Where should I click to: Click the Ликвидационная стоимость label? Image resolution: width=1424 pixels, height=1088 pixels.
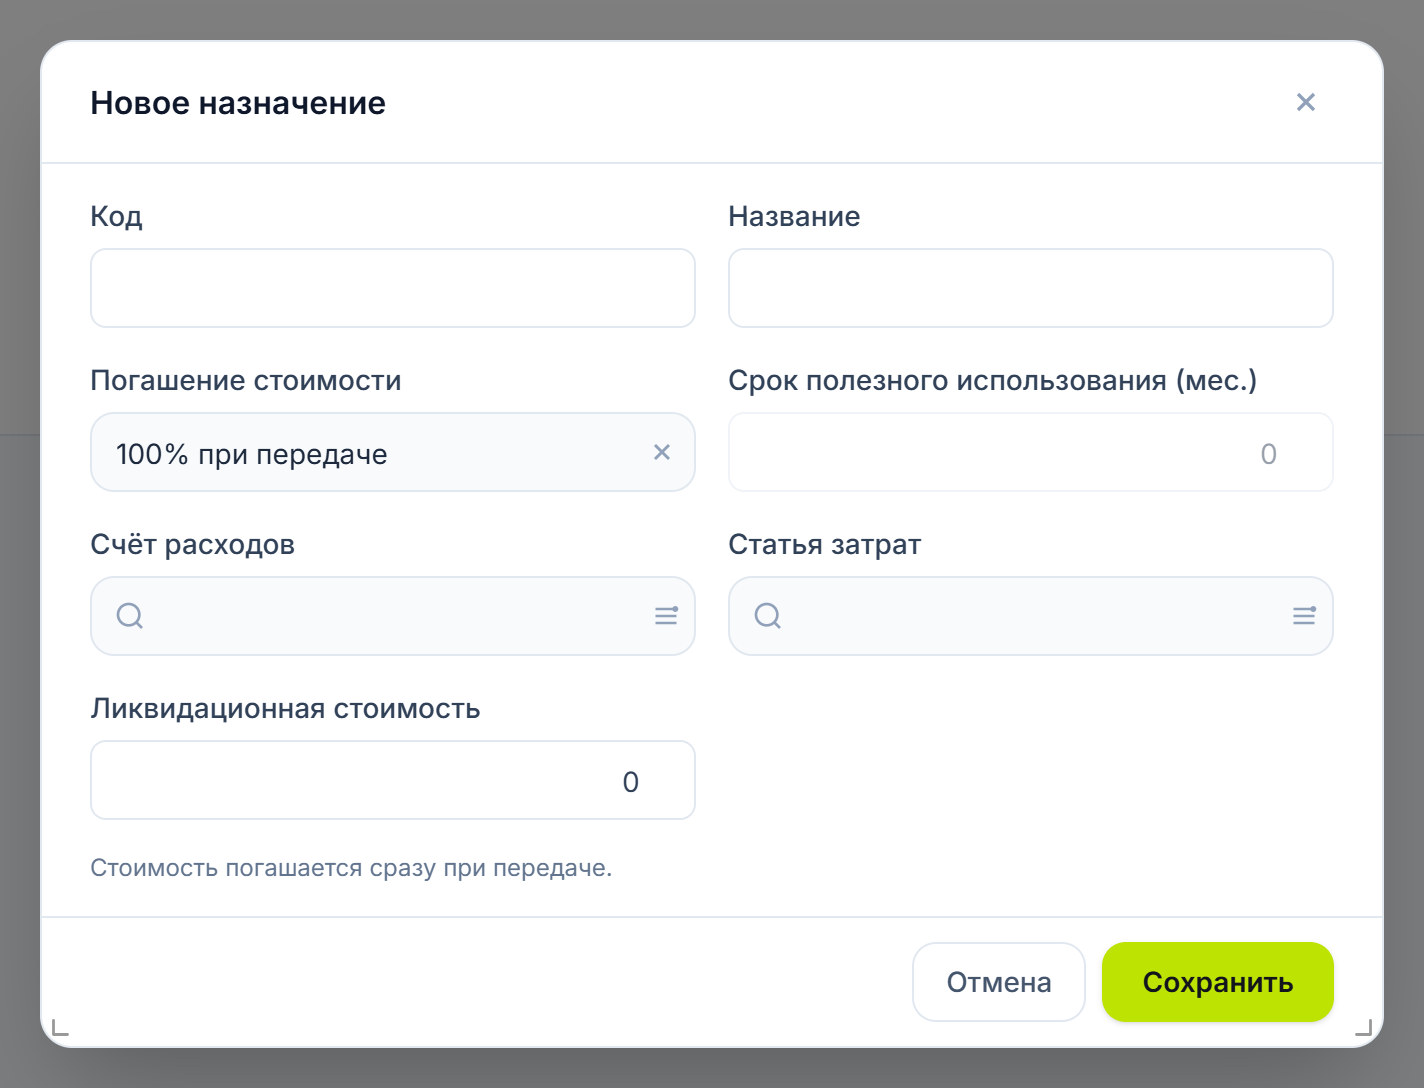[286, 708]
